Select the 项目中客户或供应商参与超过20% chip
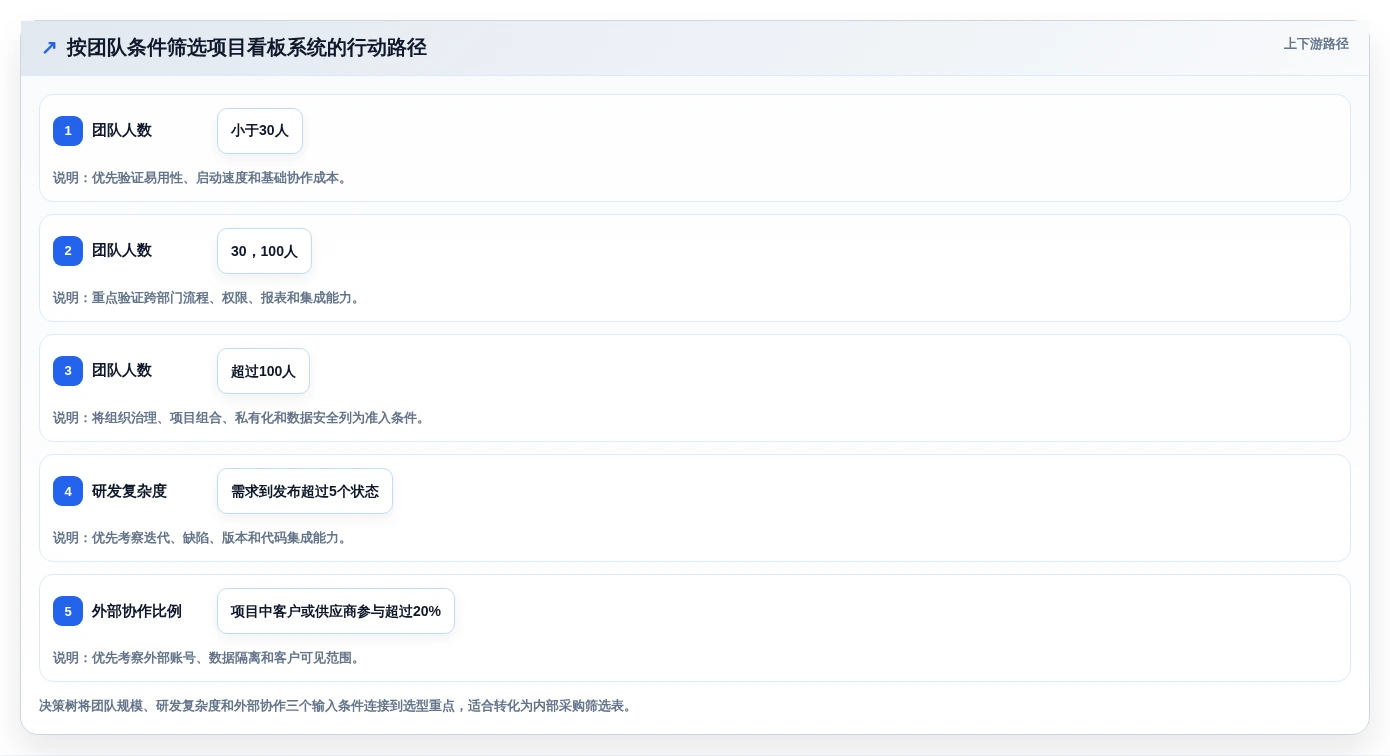The height and width of the screenshot is (756, 1390). pyautogui.click(x=336, y=611)
